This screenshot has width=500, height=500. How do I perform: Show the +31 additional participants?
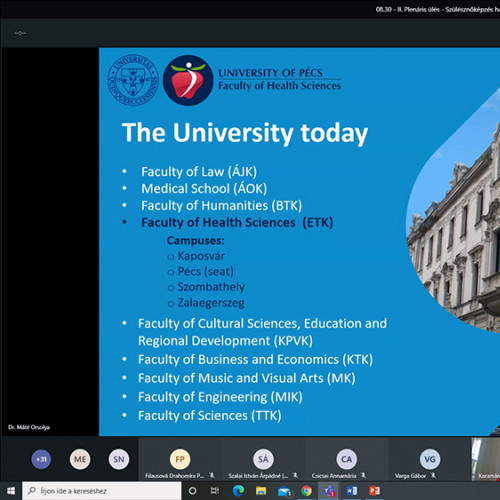(x=41, y=459)
